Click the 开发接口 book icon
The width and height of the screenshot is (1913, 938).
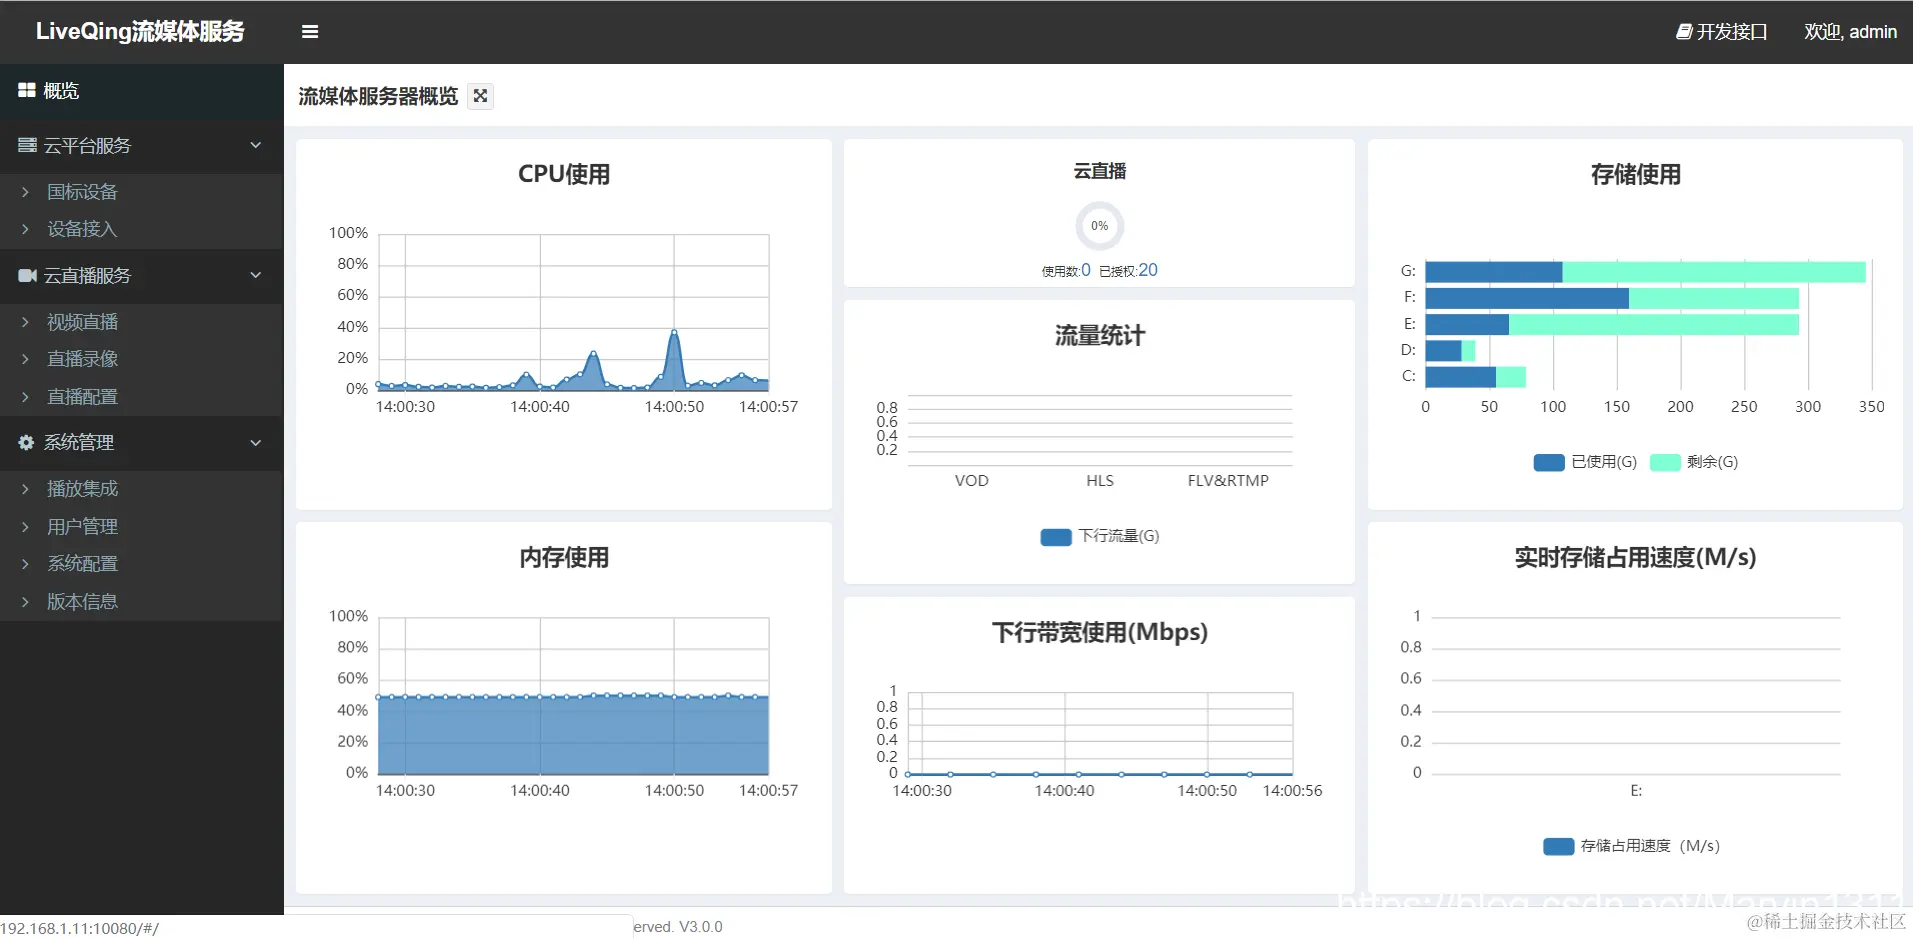[x=1684, y=32]
